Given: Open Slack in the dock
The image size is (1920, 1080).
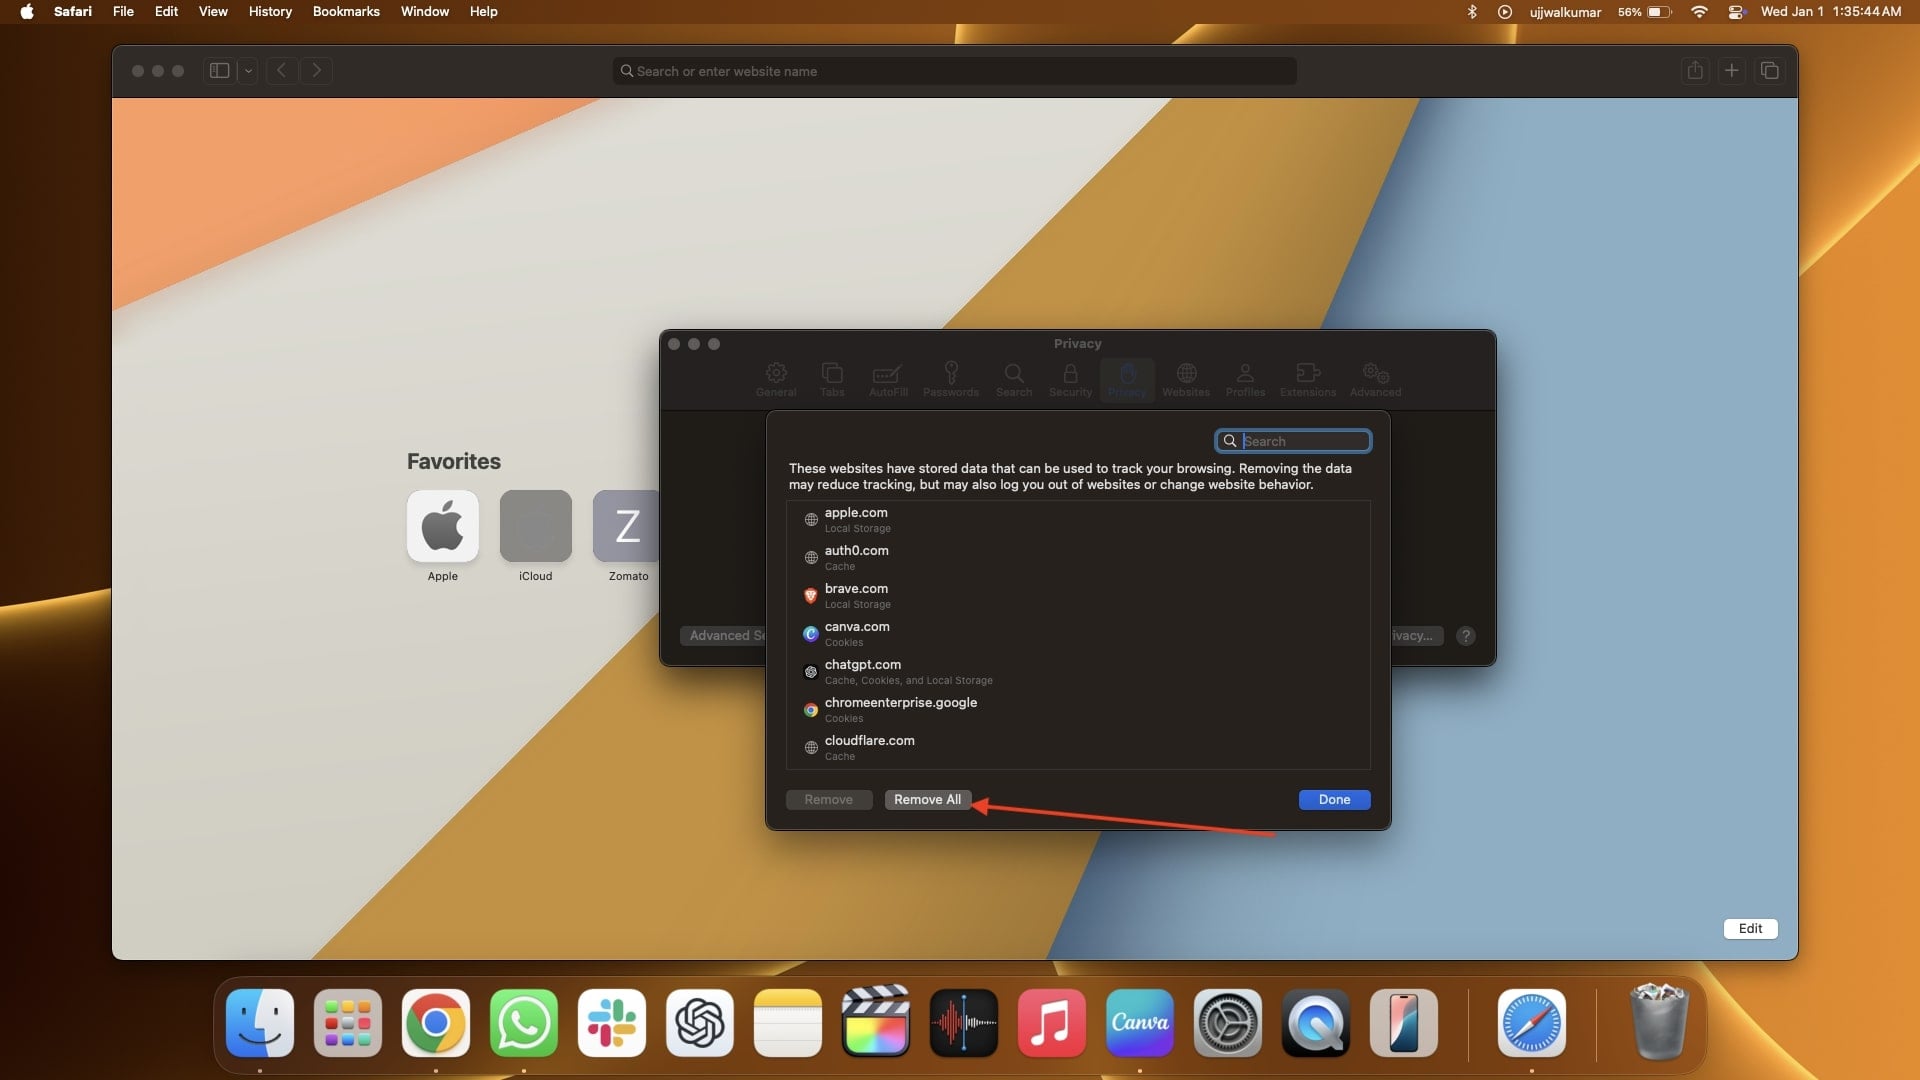Looking at the screenshot, I should pos(612,1023).
